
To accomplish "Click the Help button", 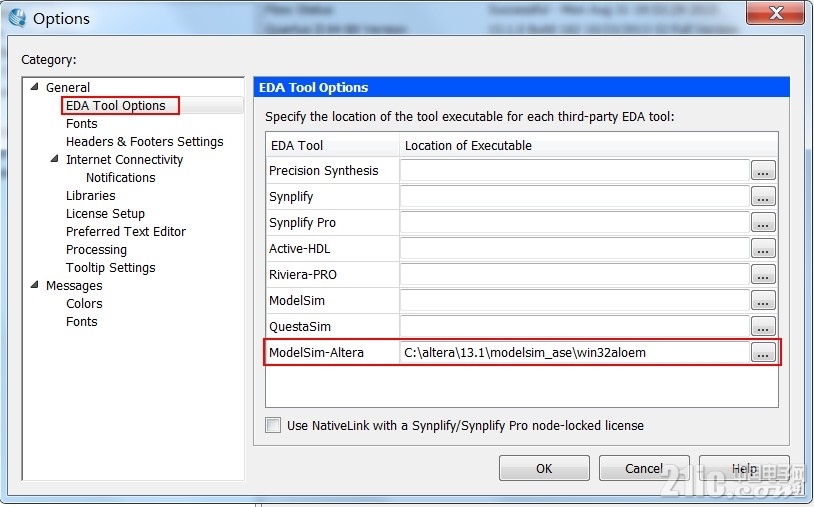I will (744, 468).
